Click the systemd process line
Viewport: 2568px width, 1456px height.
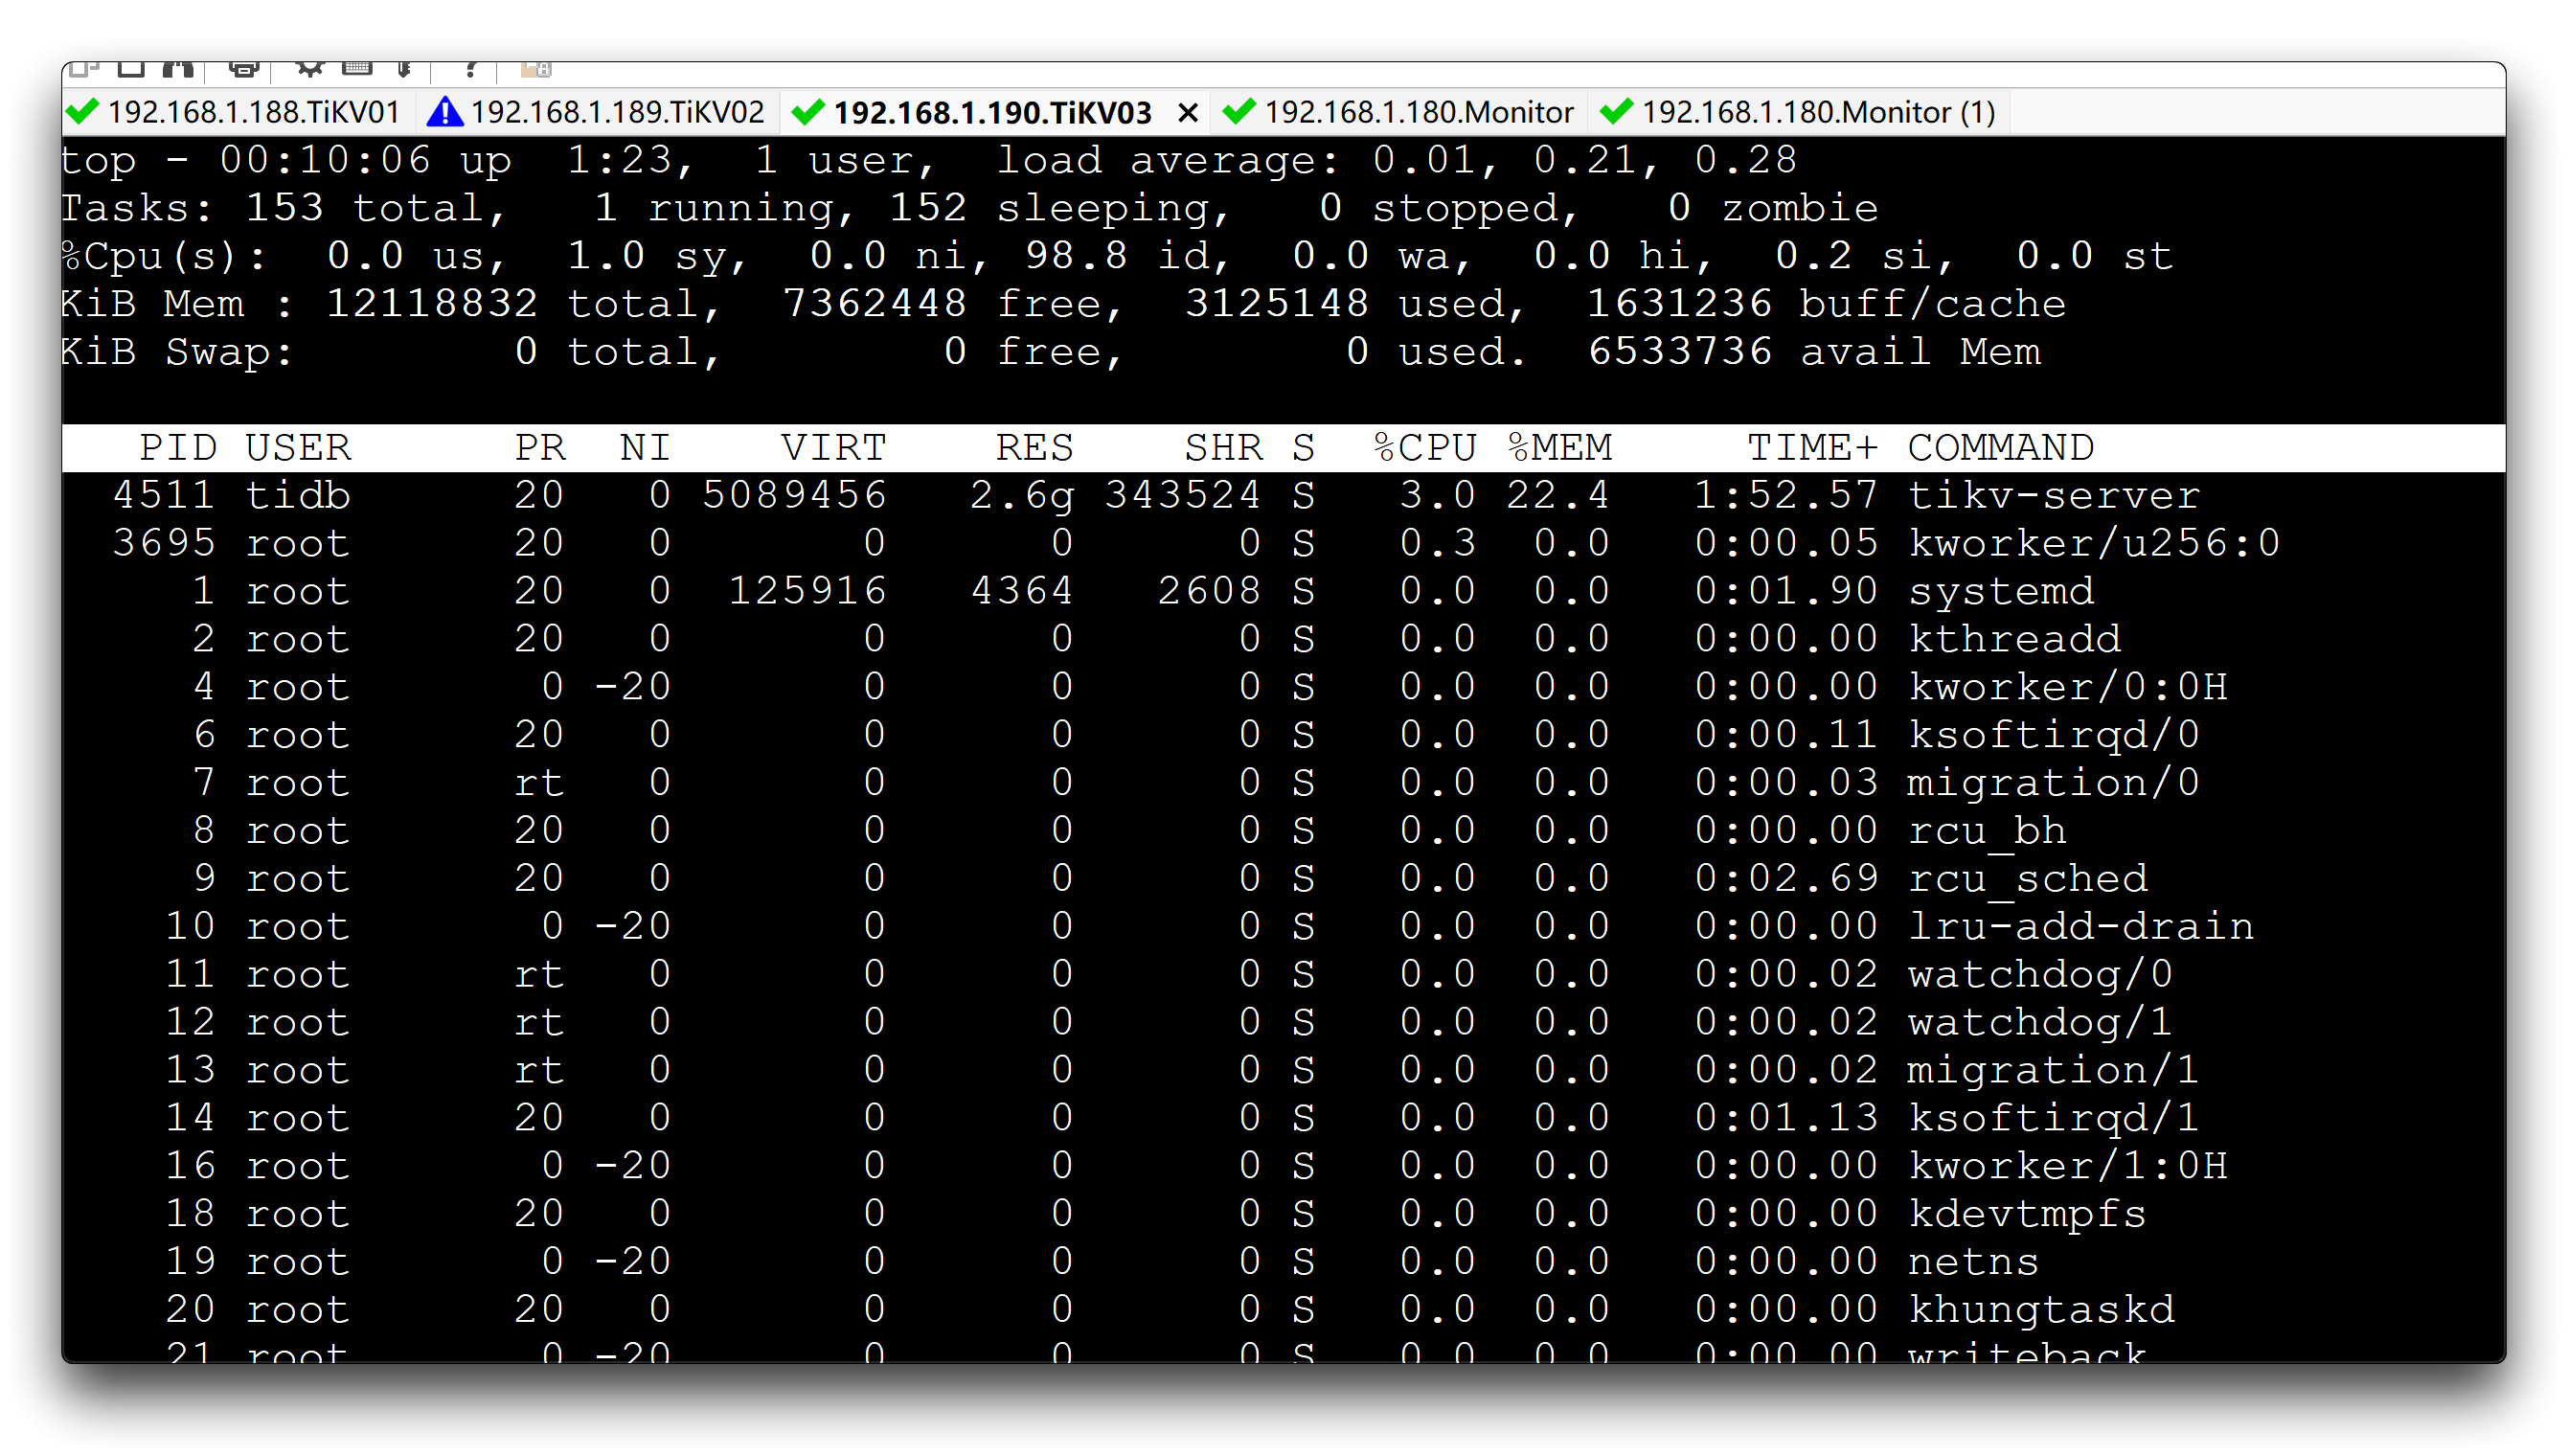(x=1200, y=591)
